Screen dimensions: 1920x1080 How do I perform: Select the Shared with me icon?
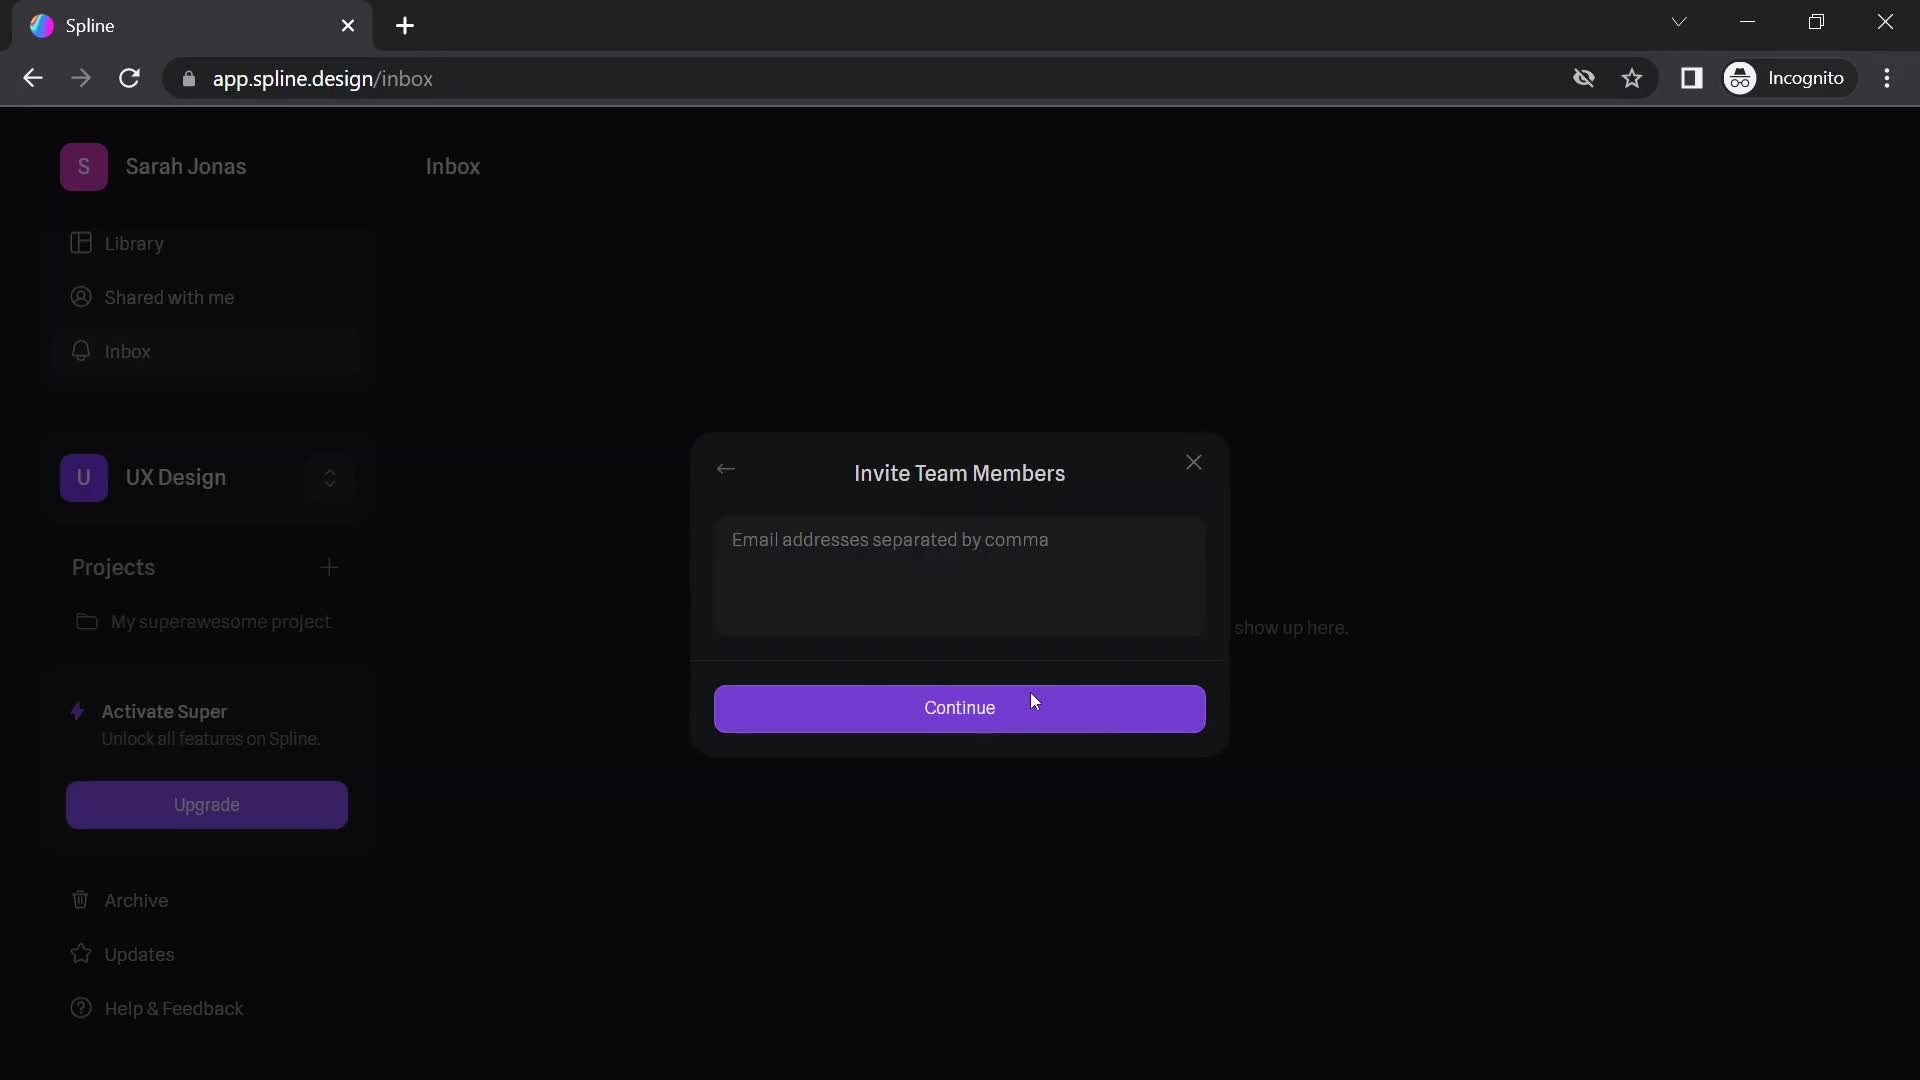(80, 295)
